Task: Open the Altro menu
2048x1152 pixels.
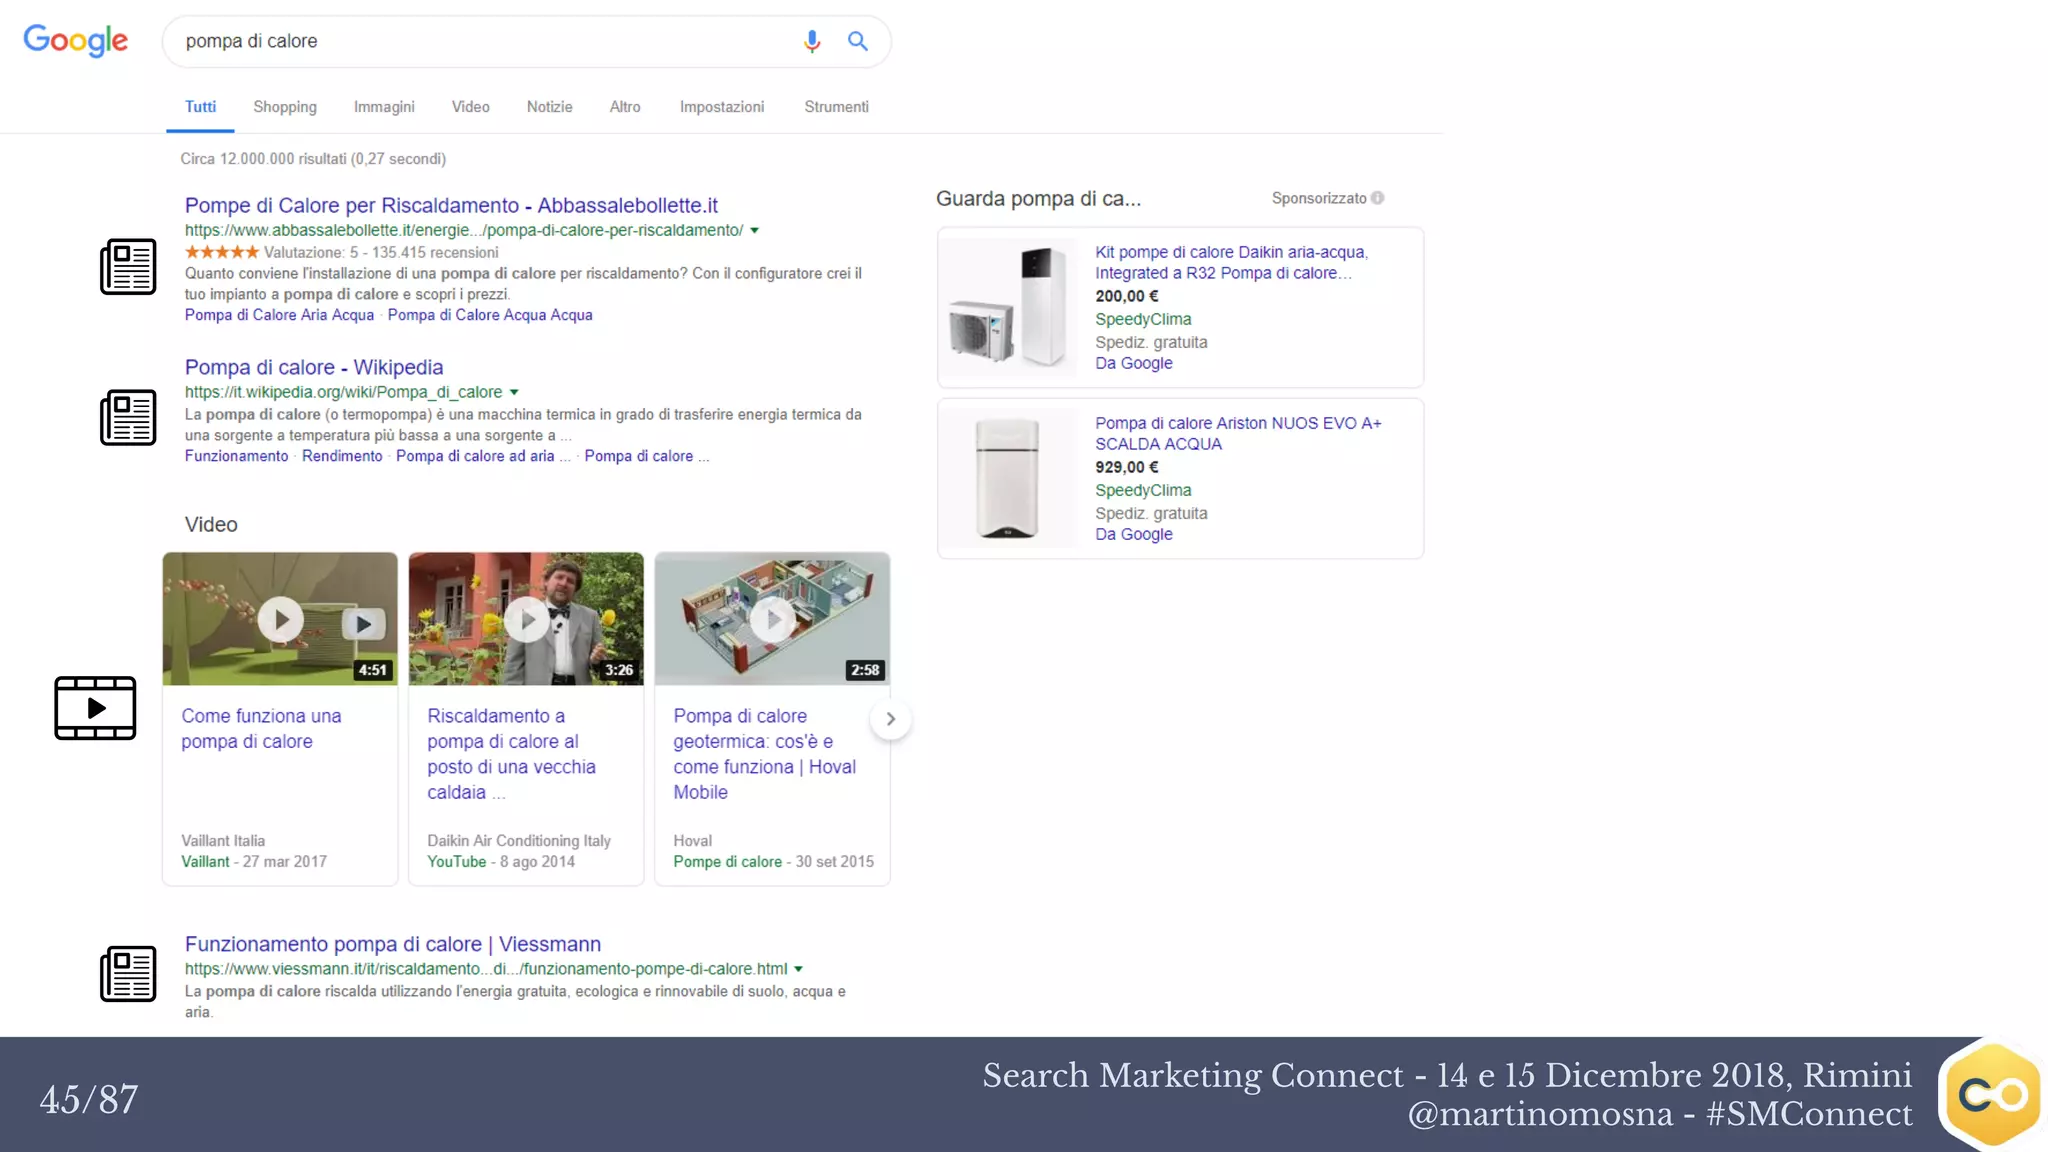Action: click(625, 107)
